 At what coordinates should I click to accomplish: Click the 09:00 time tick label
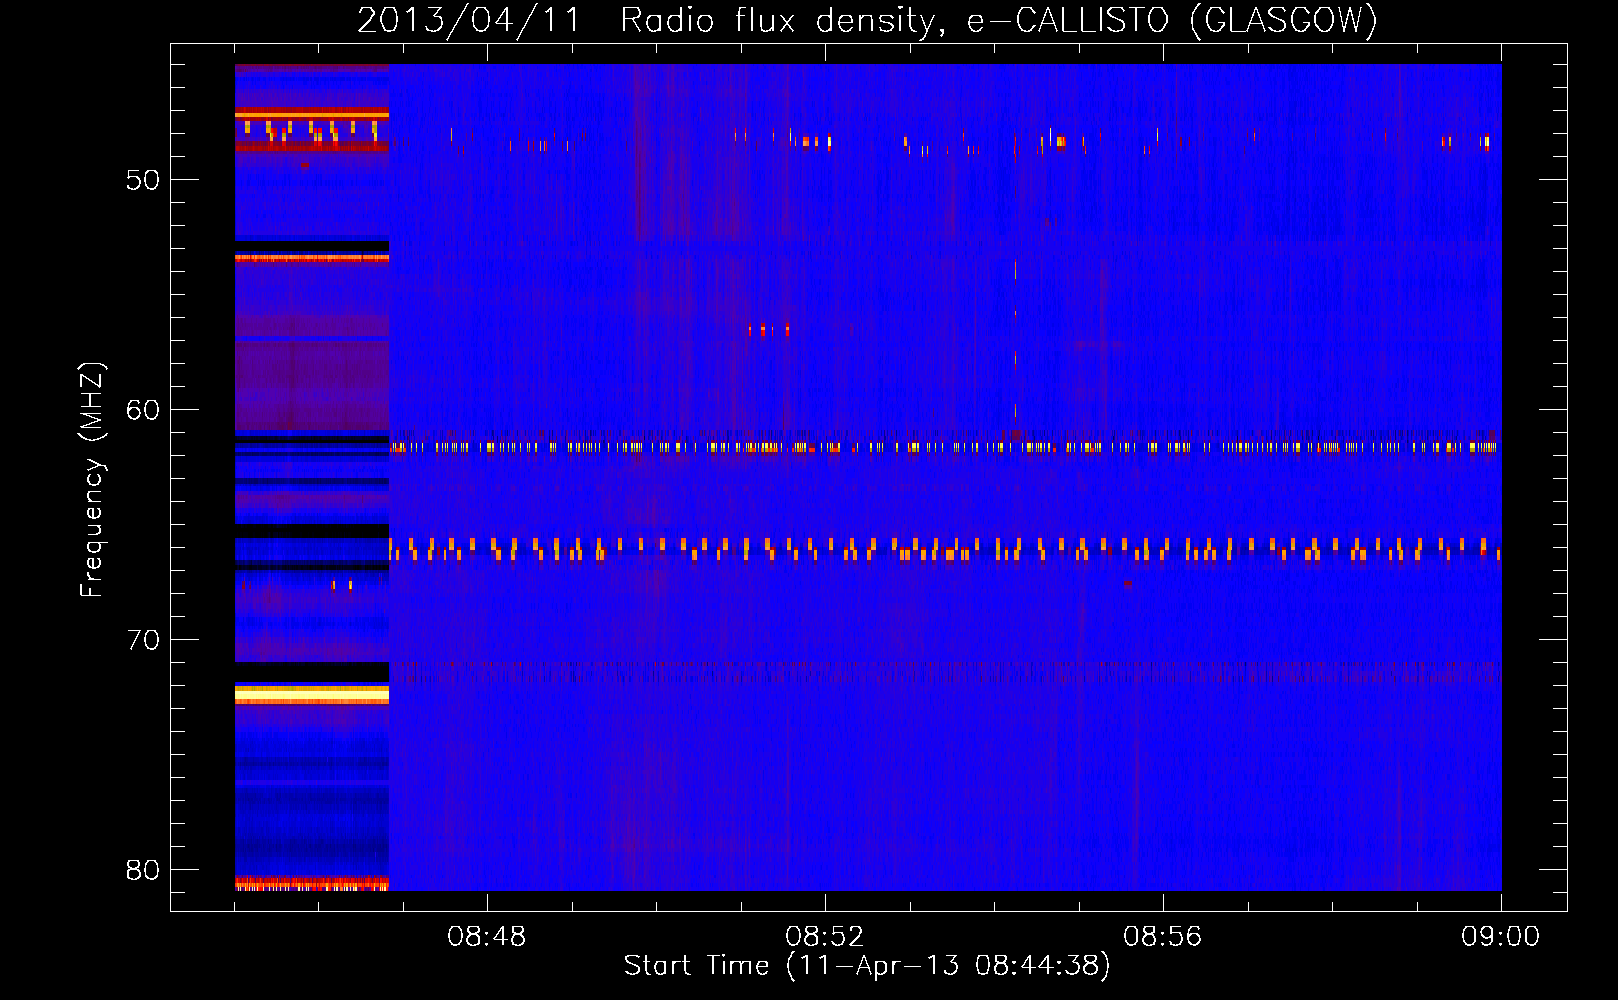pos(1501,937)
